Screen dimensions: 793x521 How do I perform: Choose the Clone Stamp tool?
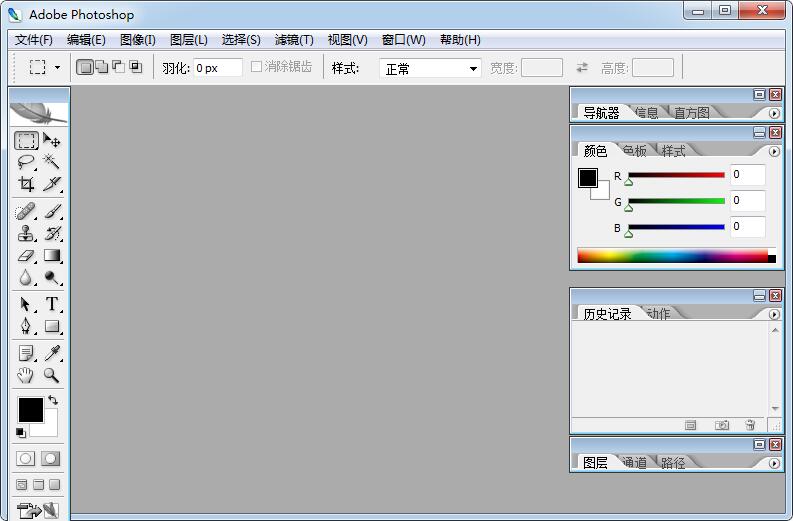click(x=26, y=234)
